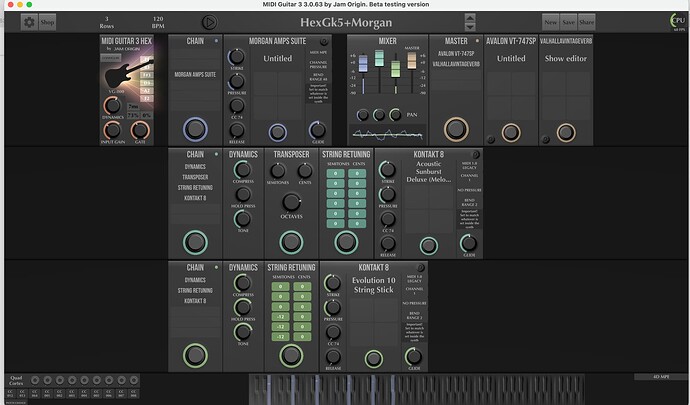Click the bottom row Kontakt 8 Strike knob
Image resolution: width=690 pixels, height=405 pixels.
point(333,283)
